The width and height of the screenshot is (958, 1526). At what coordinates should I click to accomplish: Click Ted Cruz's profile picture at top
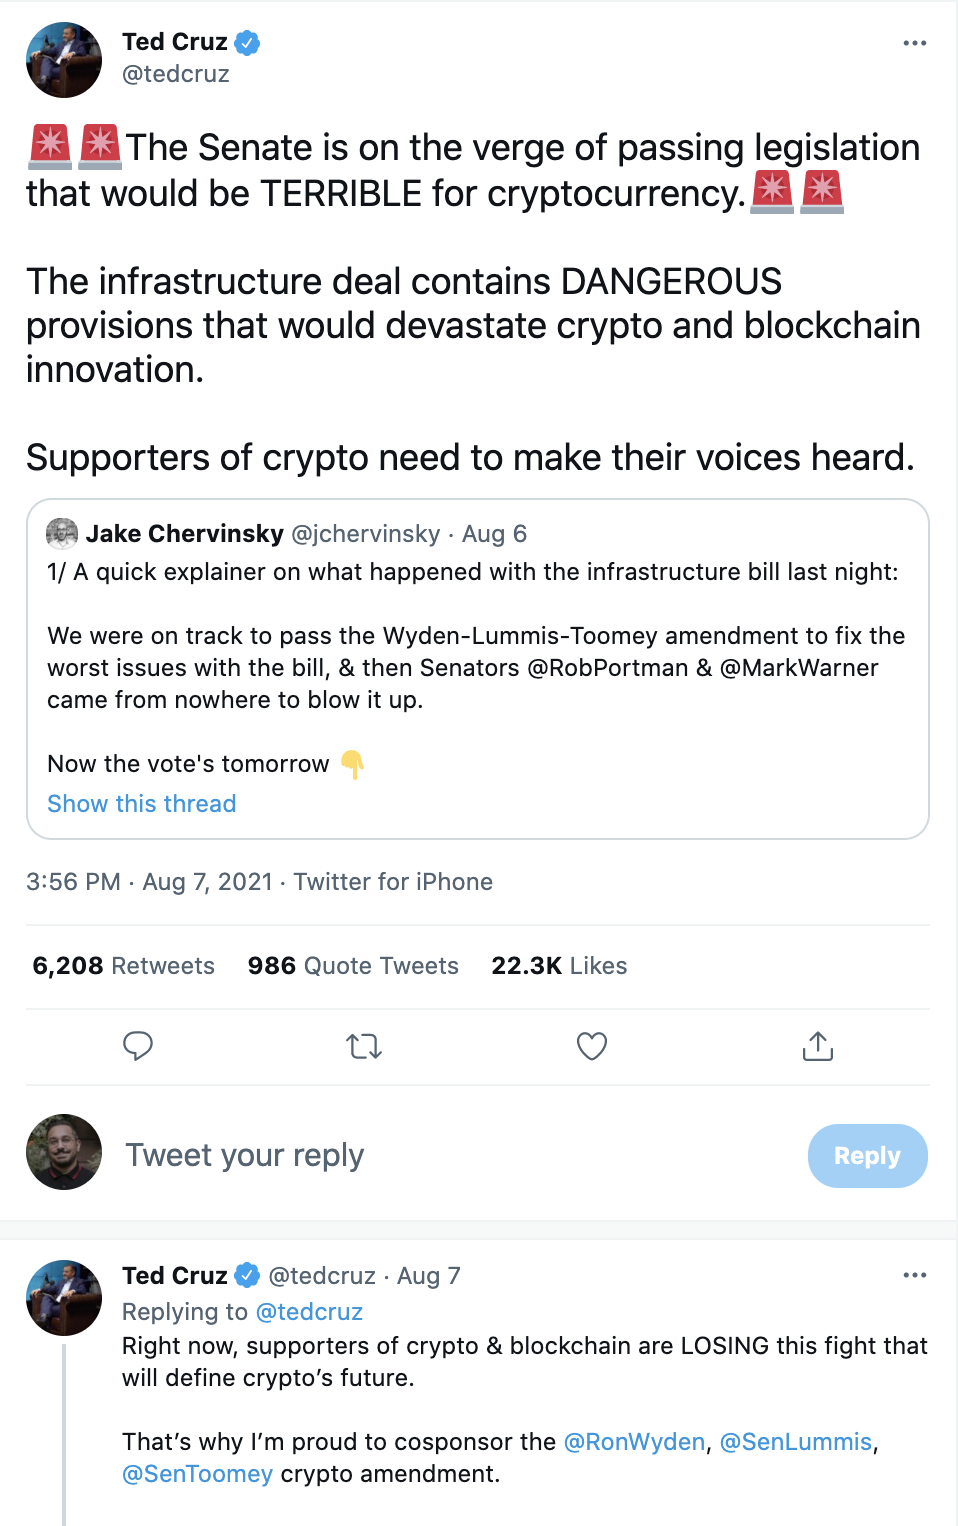pyautogui.click(x=64, y=60)
